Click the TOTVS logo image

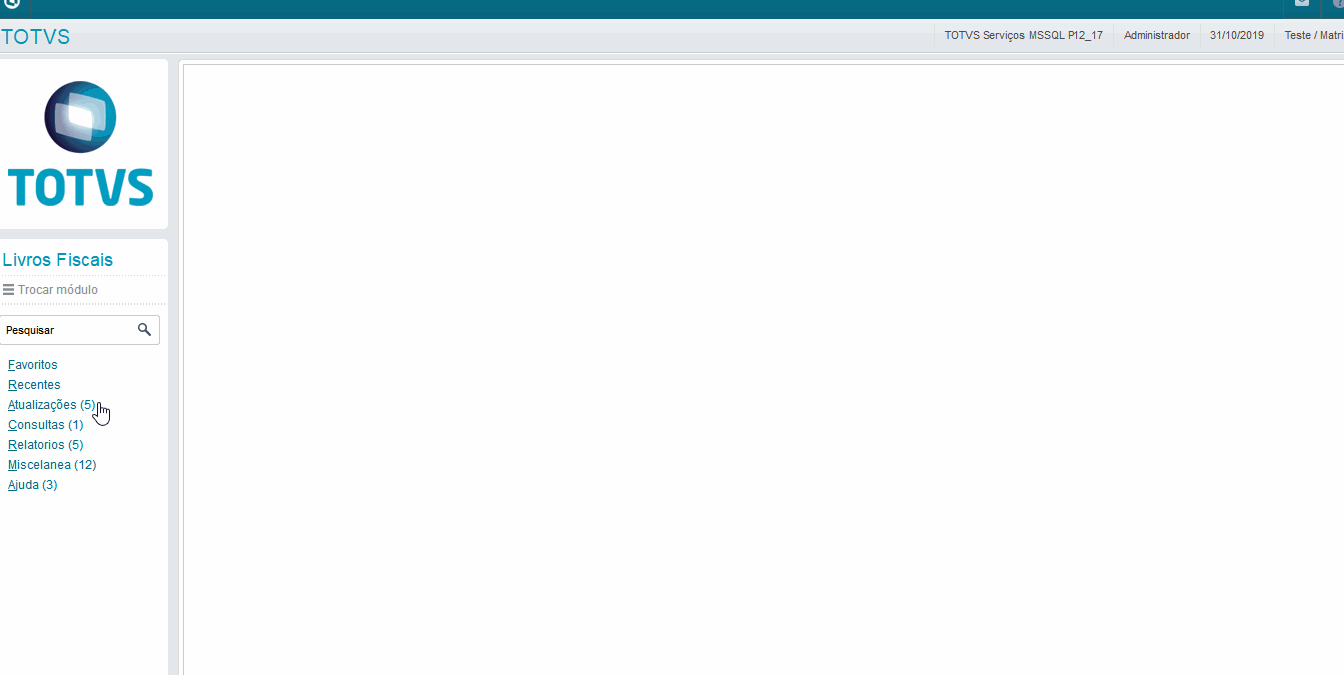tap(81, 144)
